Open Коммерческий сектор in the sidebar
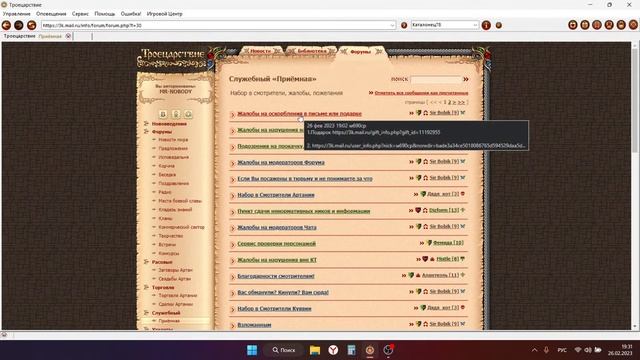This screenshot has width=640, height=360. (x=181, y=227)
